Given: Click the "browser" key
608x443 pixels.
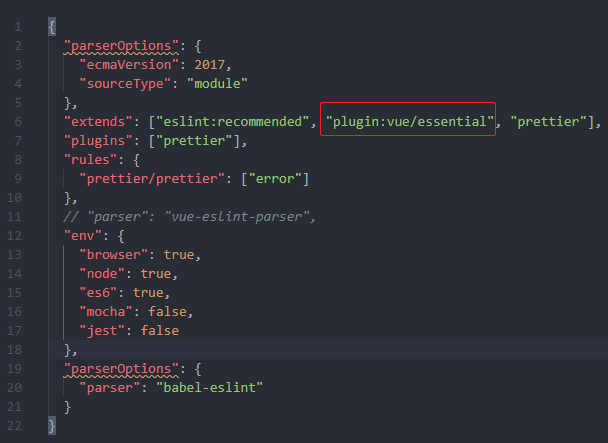Looking at the screenshot, I should click(114, 255).
